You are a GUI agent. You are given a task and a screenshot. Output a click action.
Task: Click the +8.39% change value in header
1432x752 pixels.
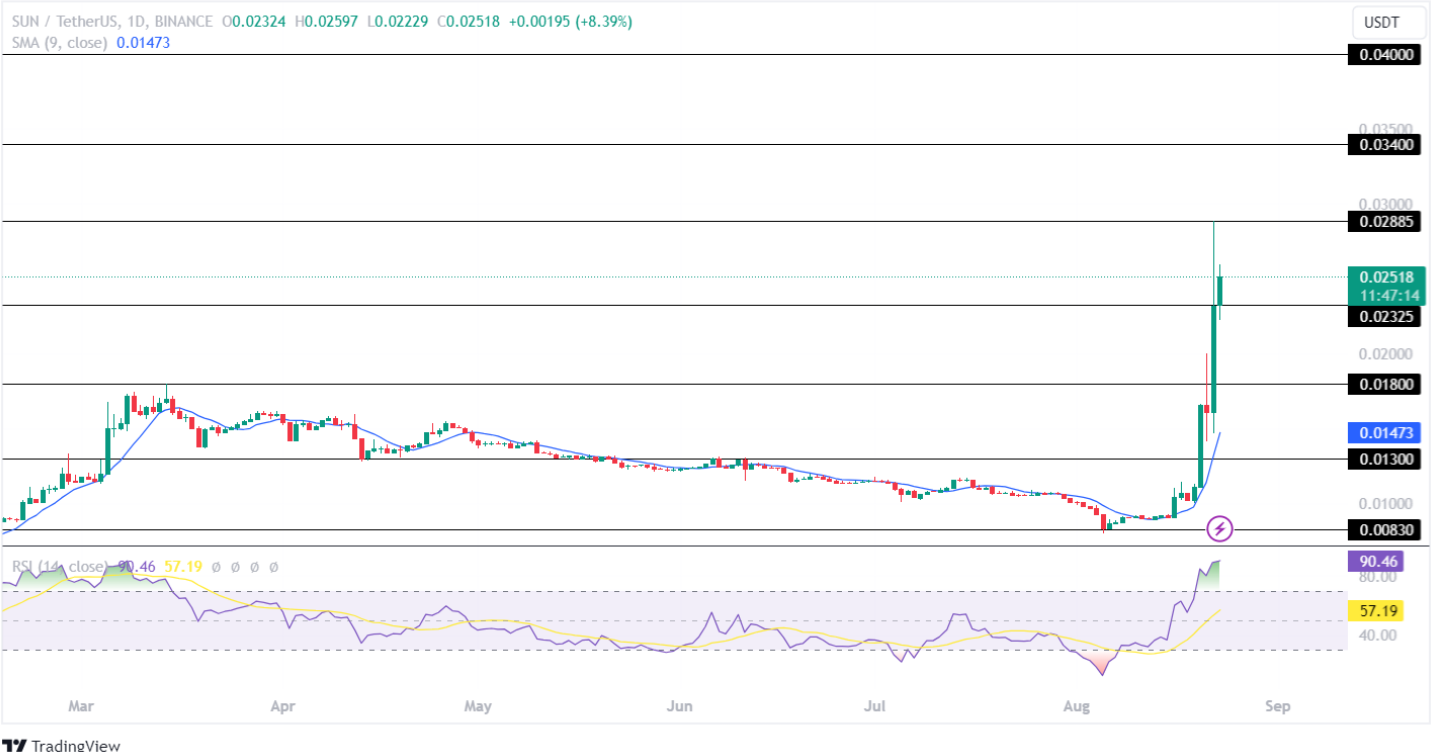(x=604, y=21)
